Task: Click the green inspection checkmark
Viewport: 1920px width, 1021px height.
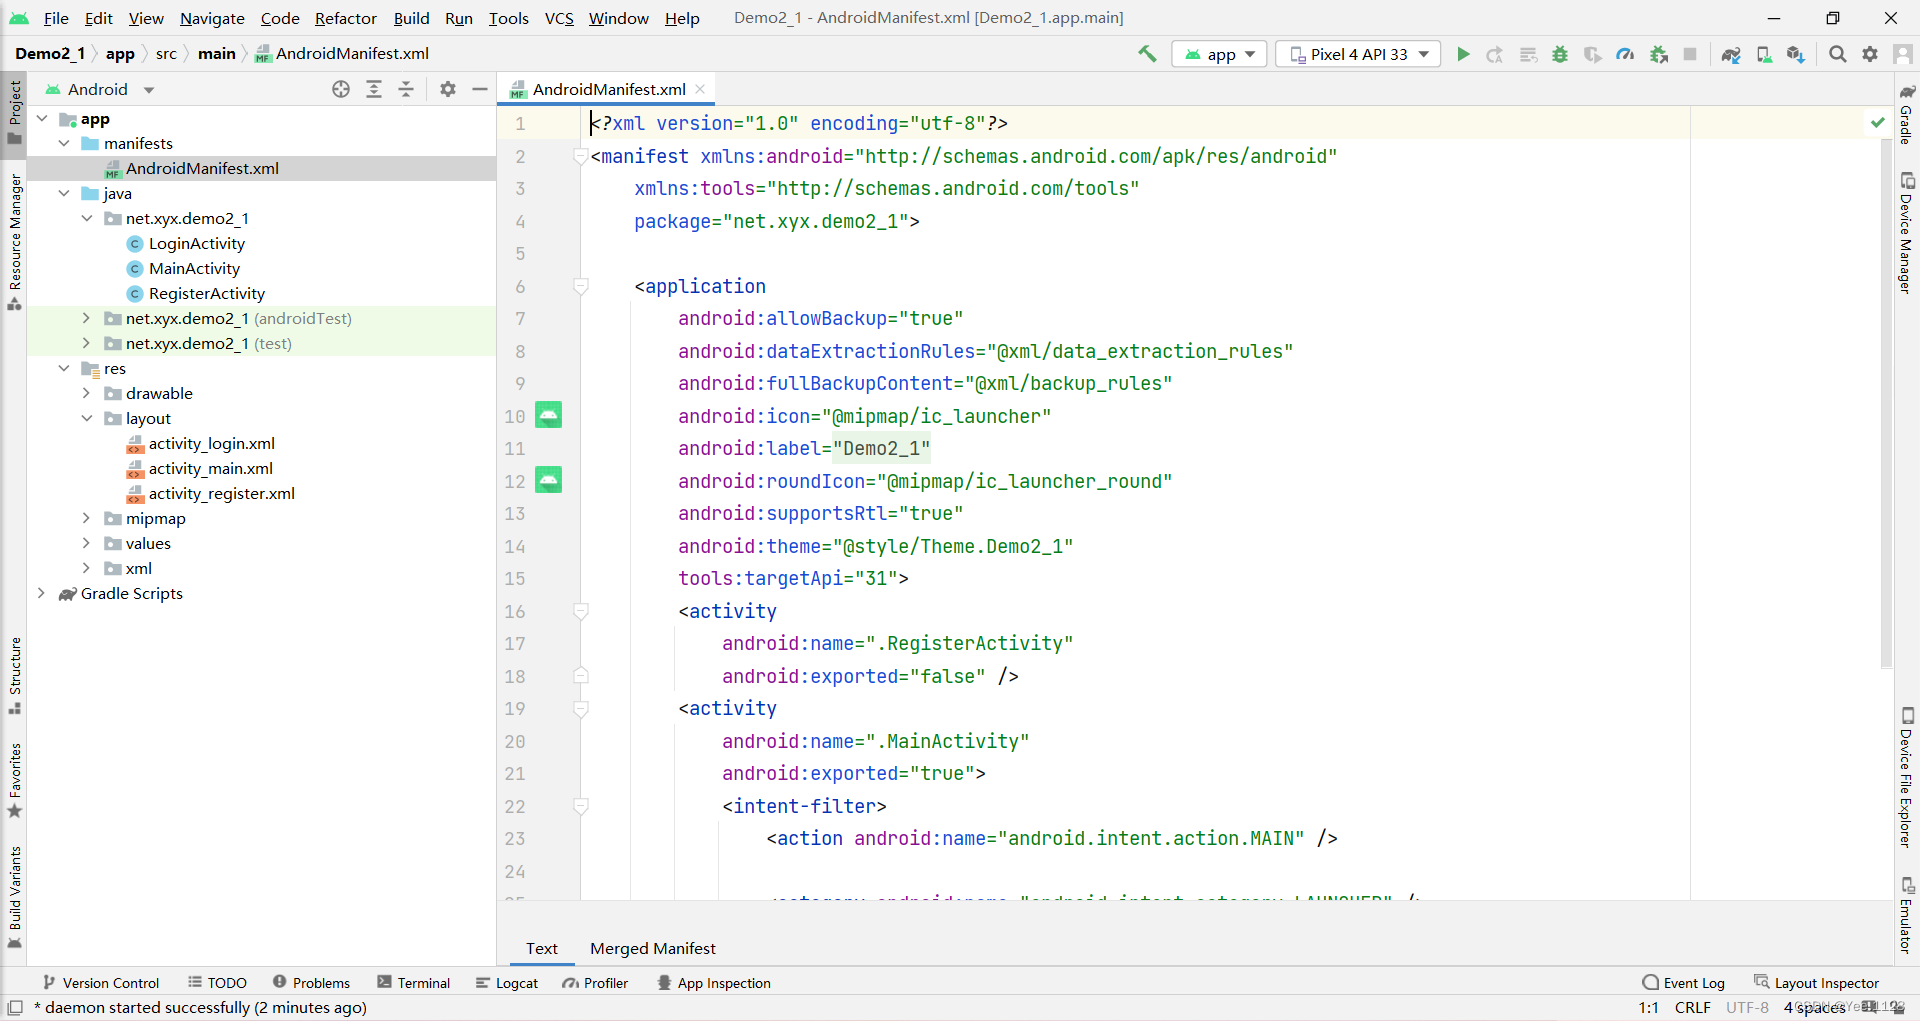Action: pyautogui.click(x=1878, y=122)
